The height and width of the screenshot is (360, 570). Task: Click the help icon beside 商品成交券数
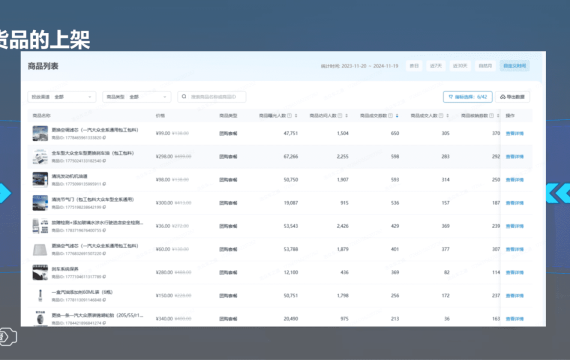pyautogui.click(x=390, y=116)
